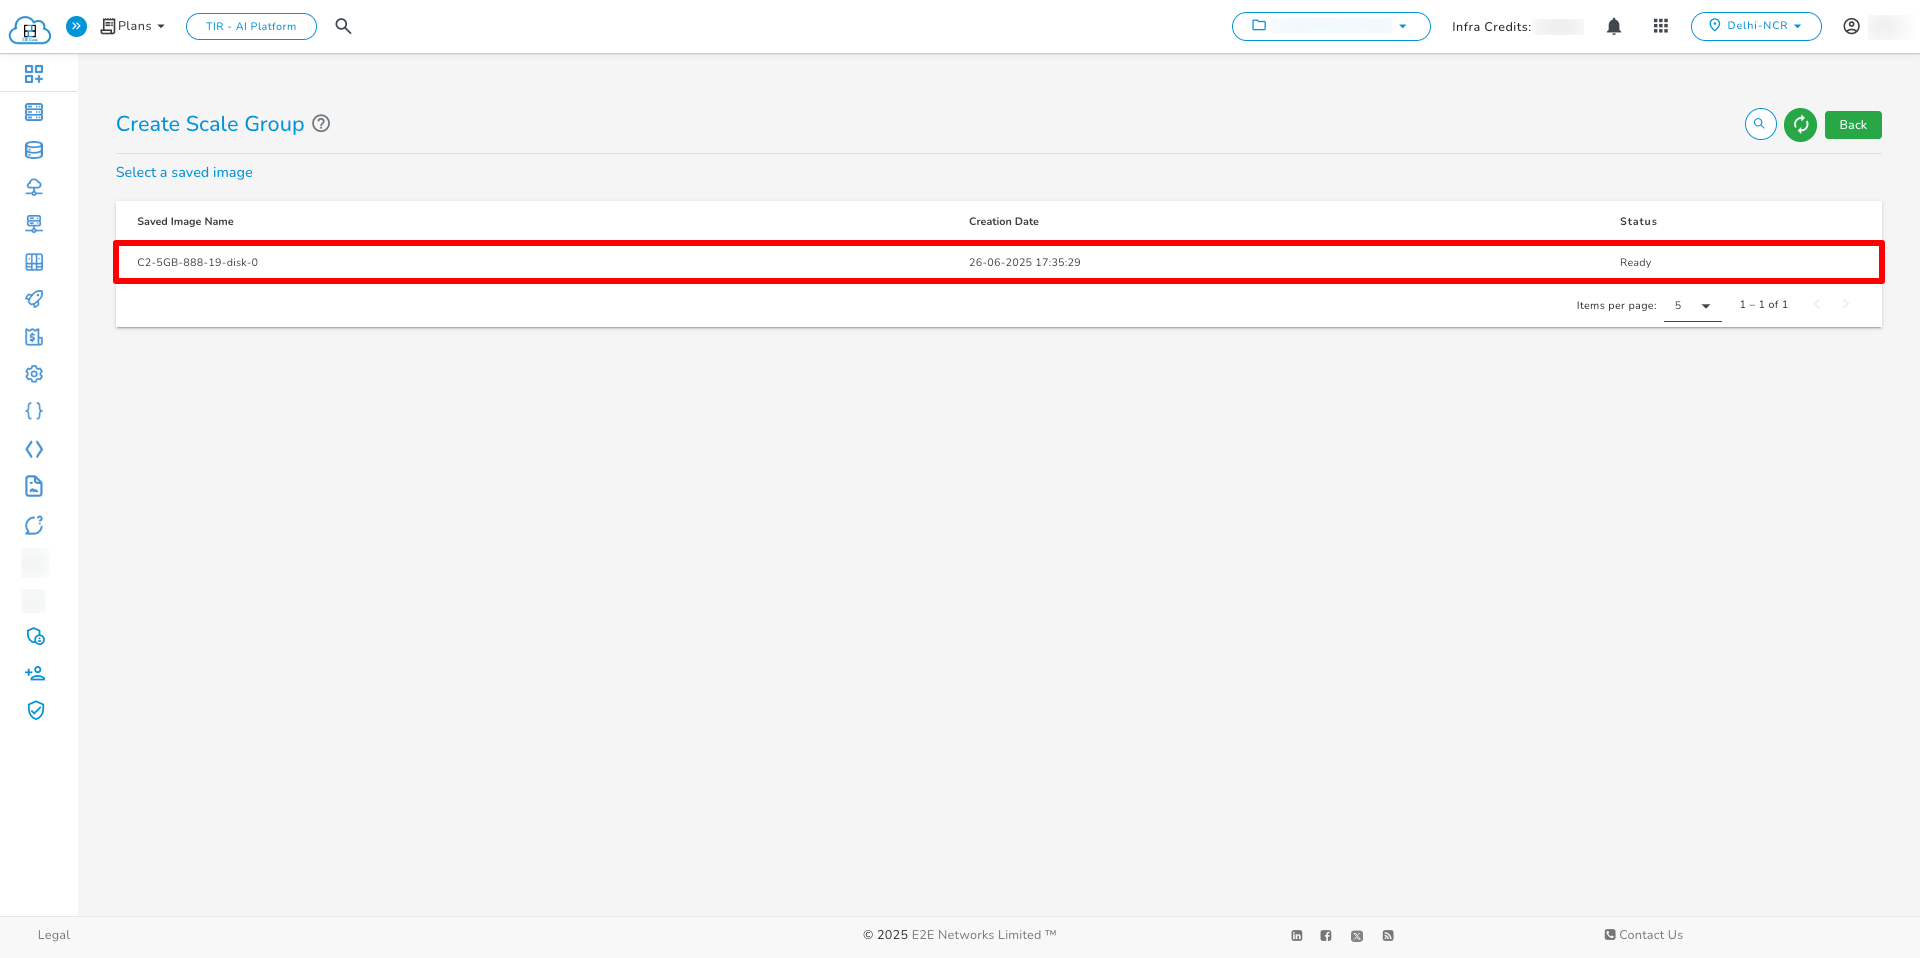
Task: Select the Compute nodes sidebar icon
Action: point(34,111)
